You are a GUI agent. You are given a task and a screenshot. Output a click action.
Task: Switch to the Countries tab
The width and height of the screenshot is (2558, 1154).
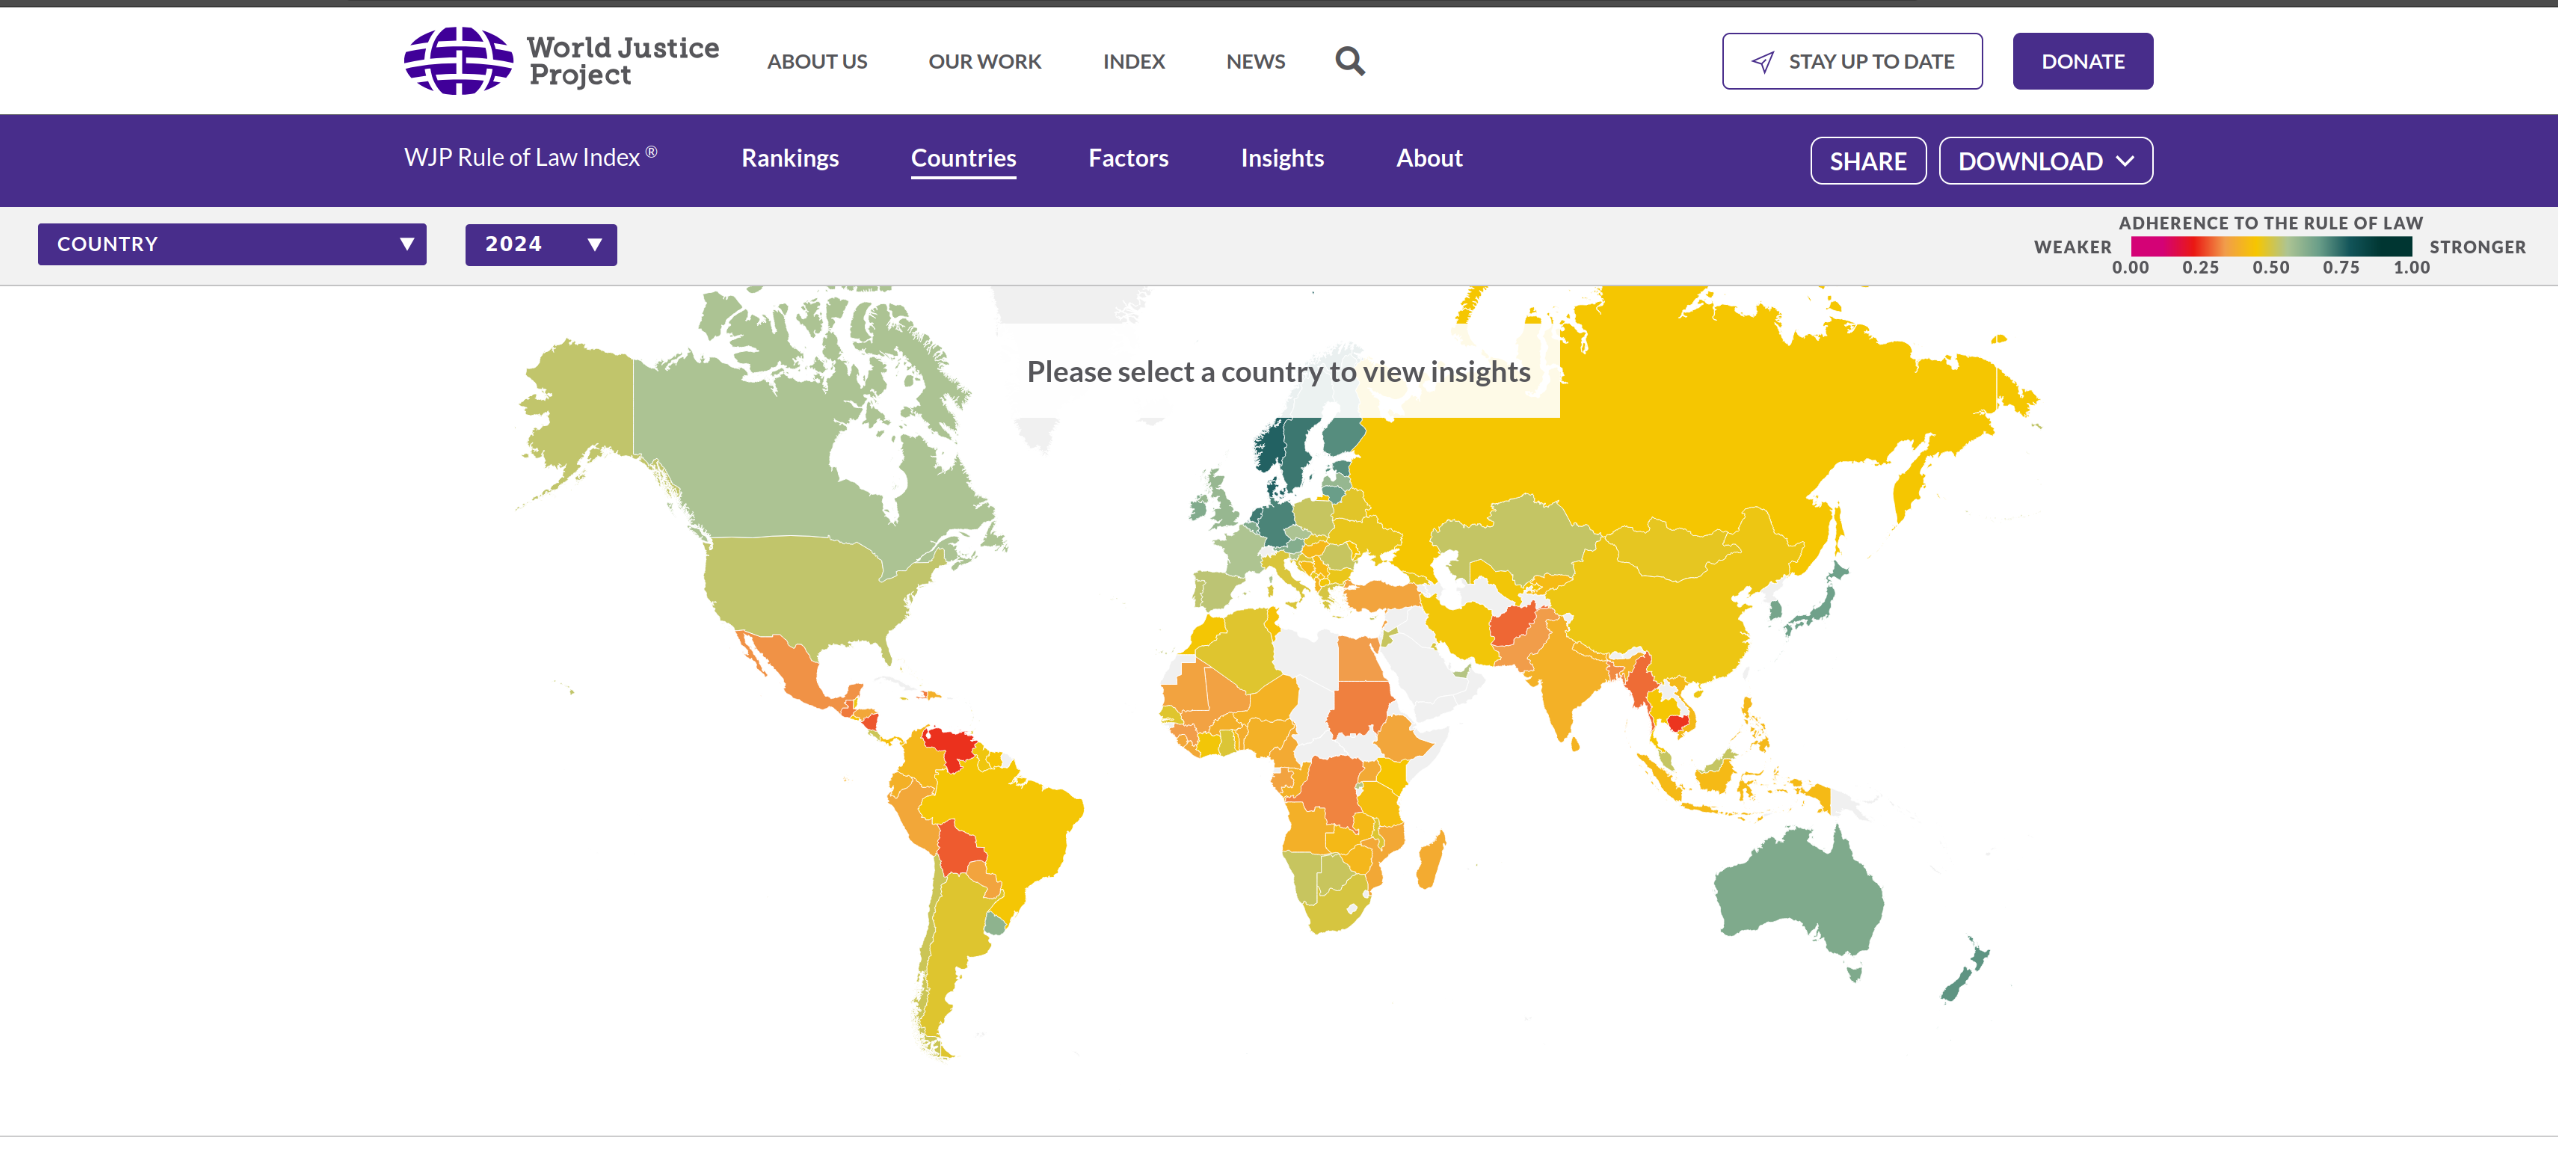click(x=963, y=158)
